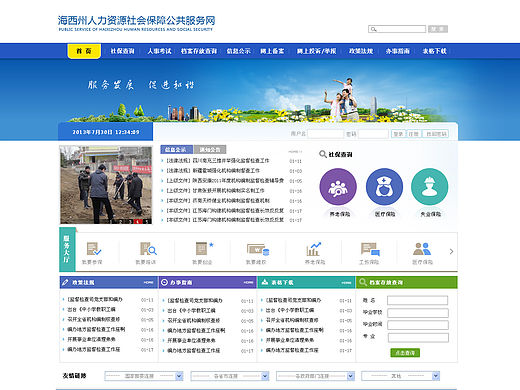Open the 网上备案 navigation item
This screenshot has width=520, height=390.
272,51
